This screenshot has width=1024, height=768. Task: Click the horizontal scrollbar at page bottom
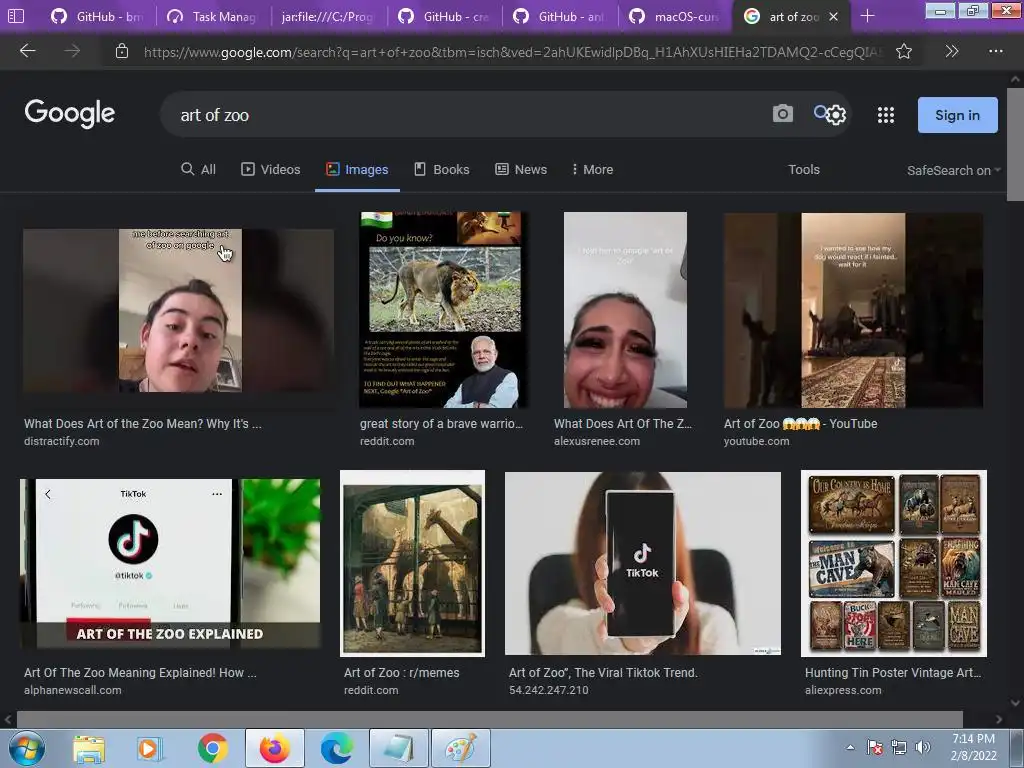tap(490, 719)
